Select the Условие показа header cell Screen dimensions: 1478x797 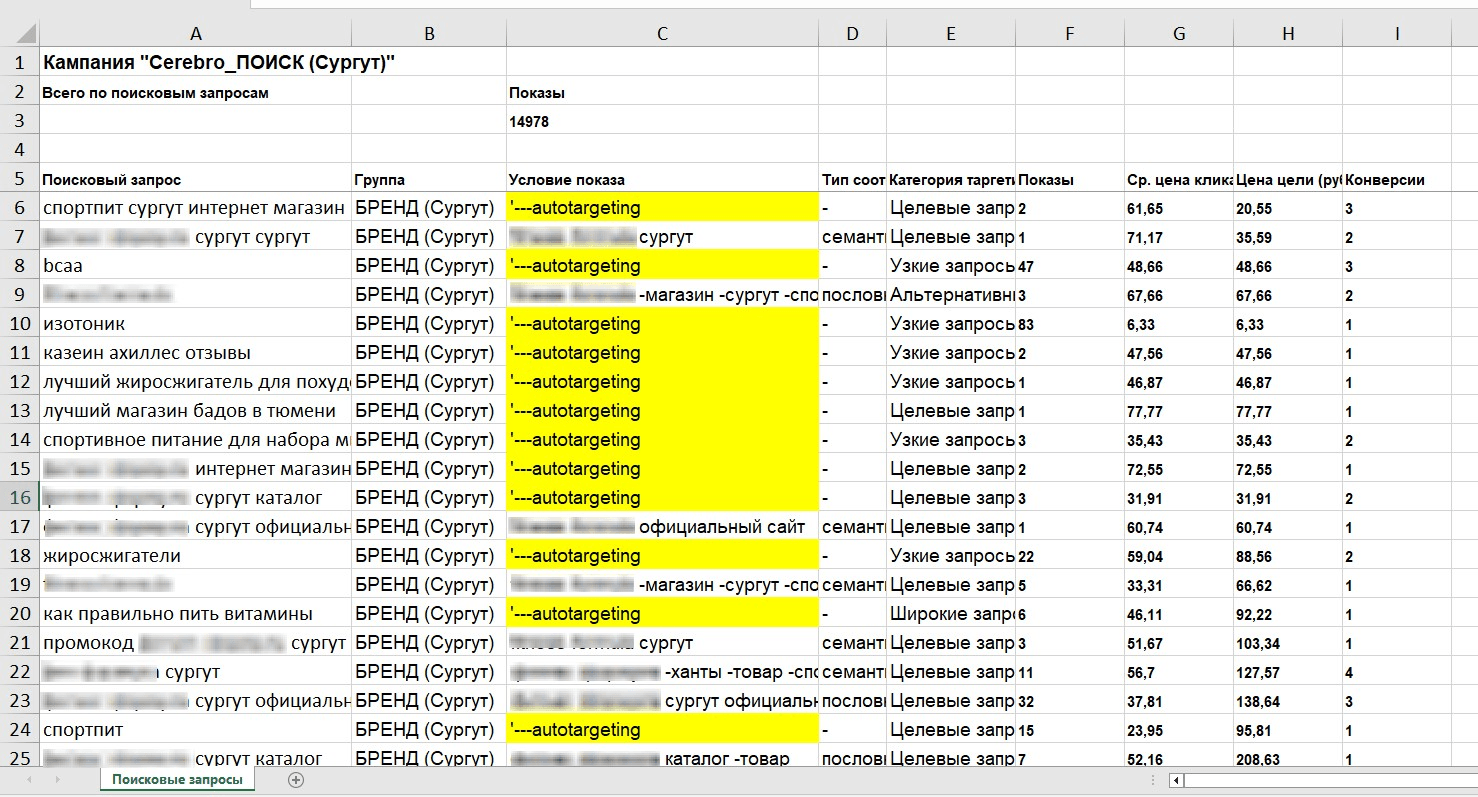[662, 180]
